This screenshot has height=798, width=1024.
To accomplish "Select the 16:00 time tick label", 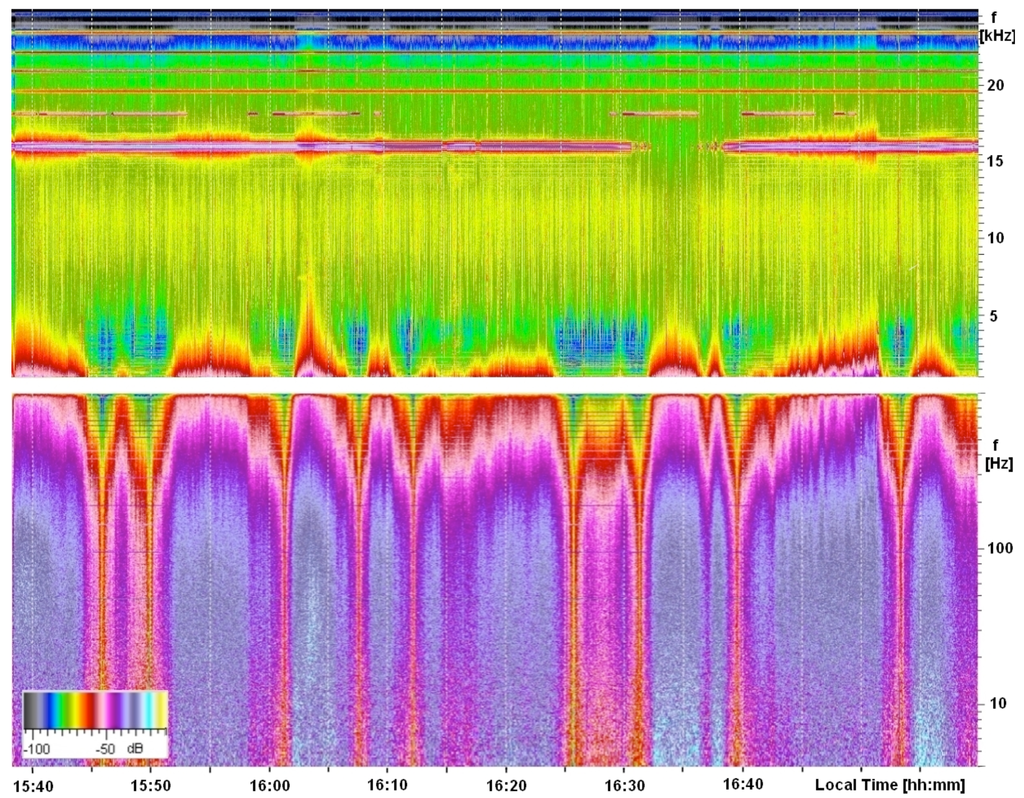I will point(270,785).
